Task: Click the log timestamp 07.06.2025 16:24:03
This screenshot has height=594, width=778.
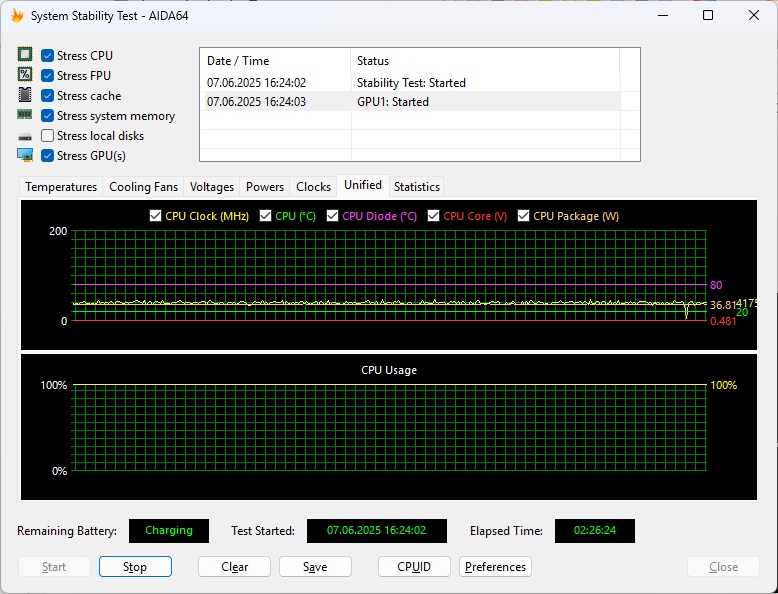Action: [257, 102]
